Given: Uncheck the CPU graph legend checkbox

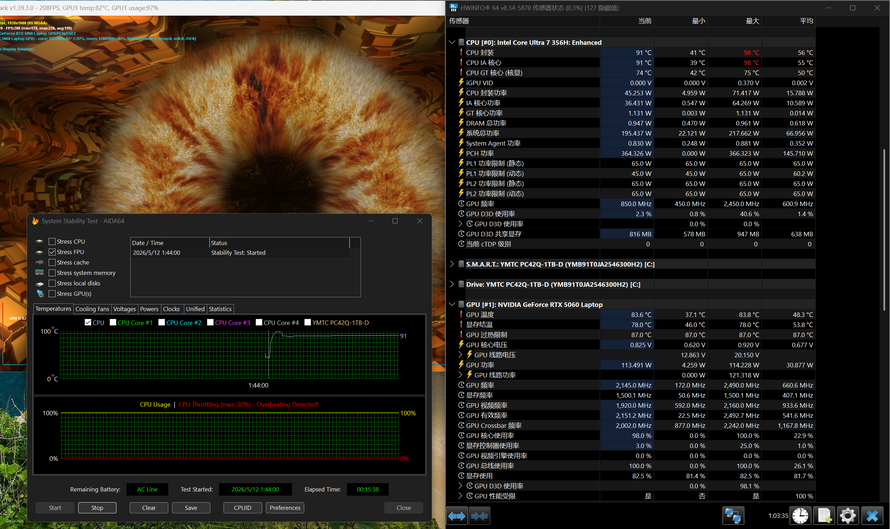Looking at the screenshot, I should tap(88, 322).
